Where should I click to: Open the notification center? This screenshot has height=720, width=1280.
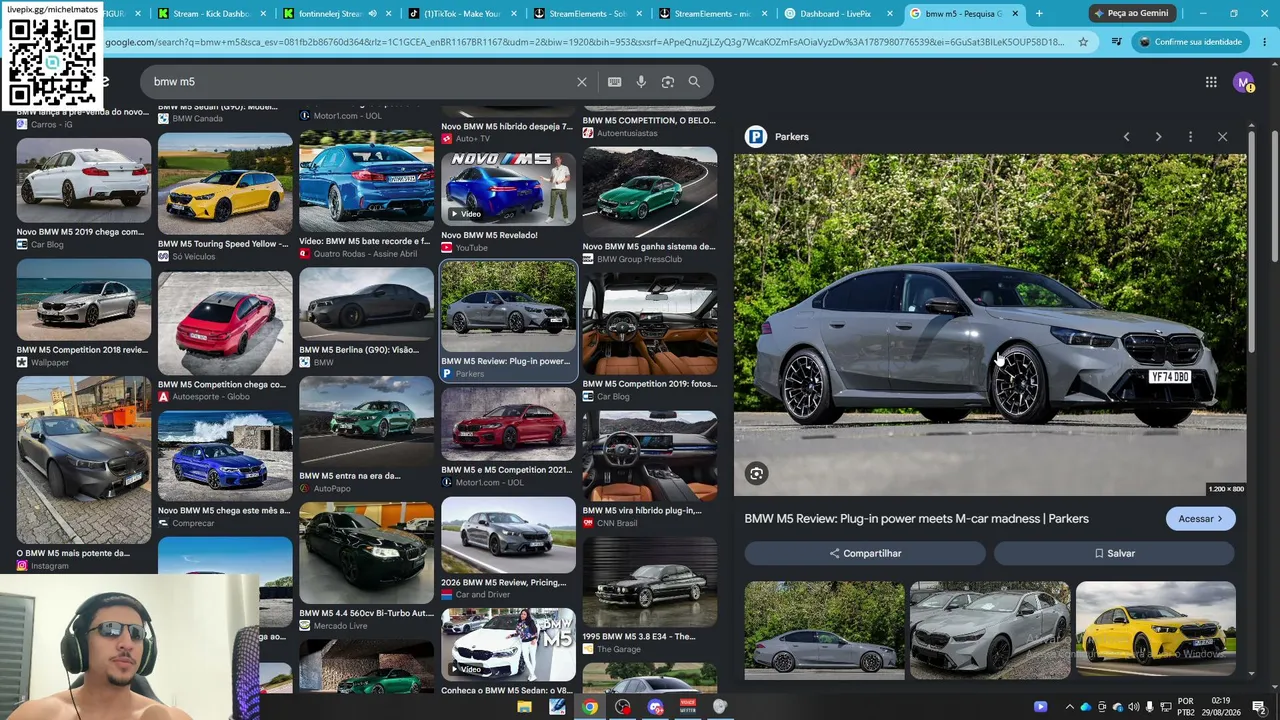pos(1258,707)
